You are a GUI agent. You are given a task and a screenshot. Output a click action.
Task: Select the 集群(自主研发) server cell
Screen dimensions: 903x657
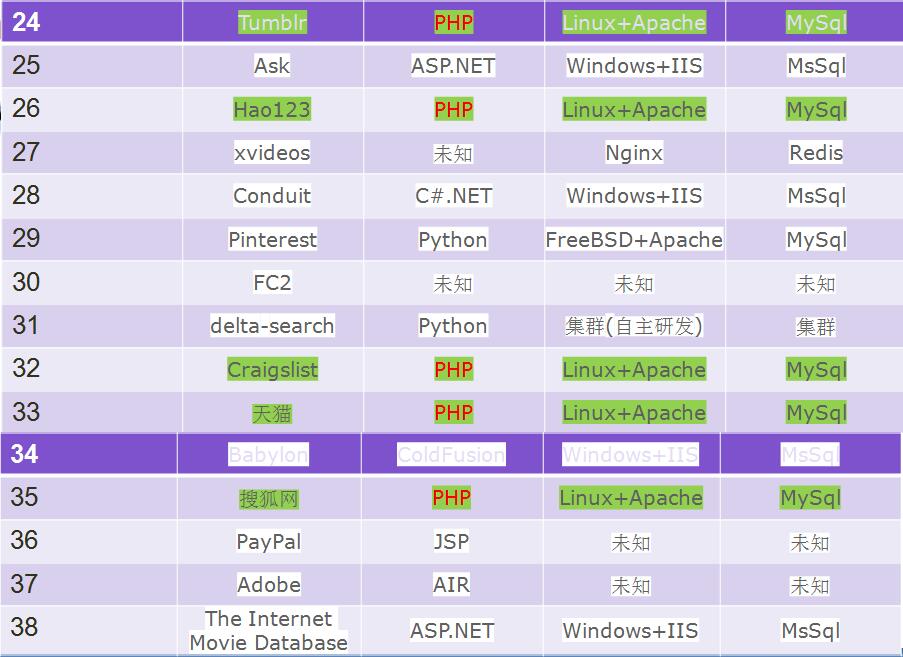pyautogui.click(x=634, y=326)
